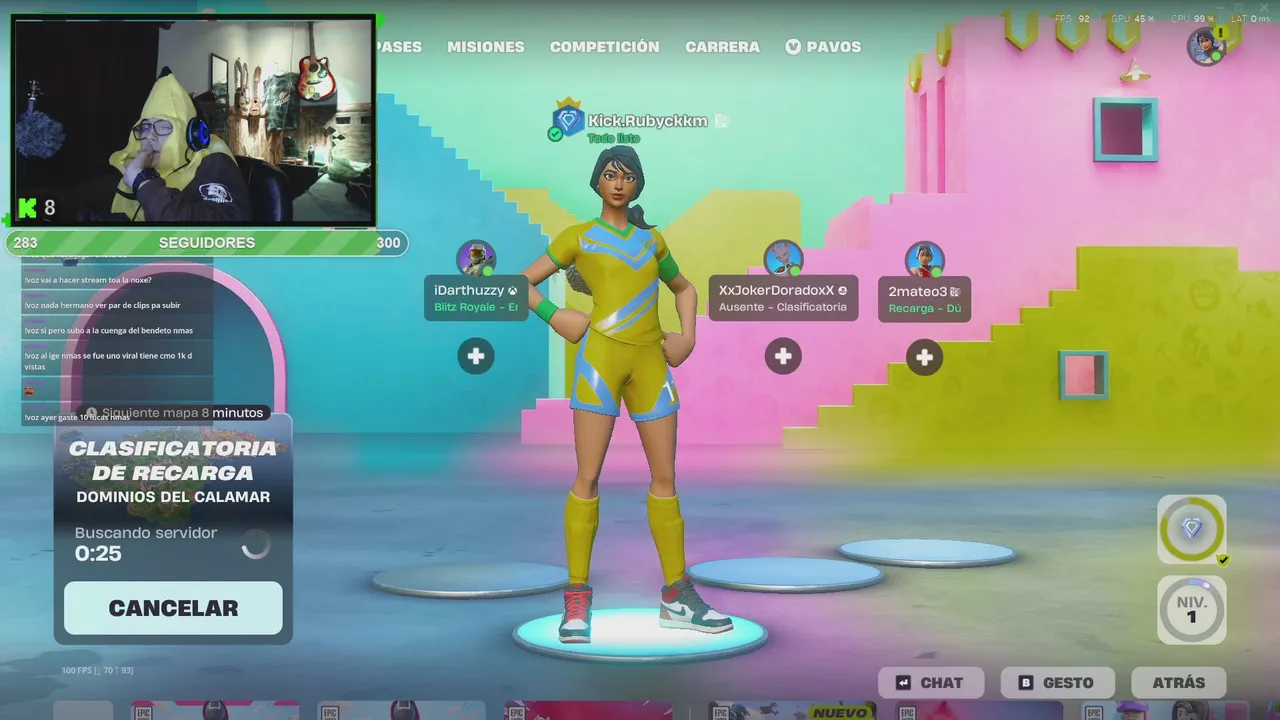Click the icon right of the Kick.Rubyckkm name
Image resolution: width=1280 pixels, height=720 pixels.
coord(721,121)
